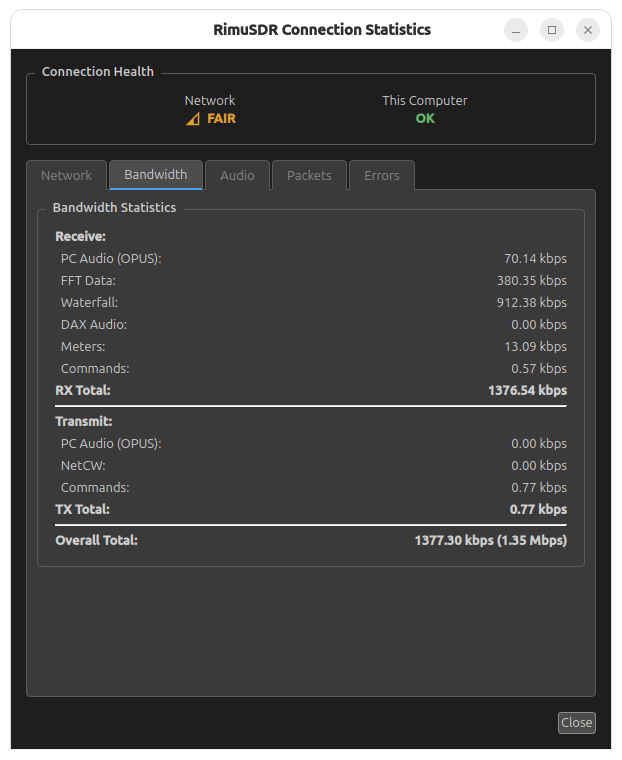Viewport: 622px width, 760px height.
Task: Click the Receive: section heading
Action: 80,237
